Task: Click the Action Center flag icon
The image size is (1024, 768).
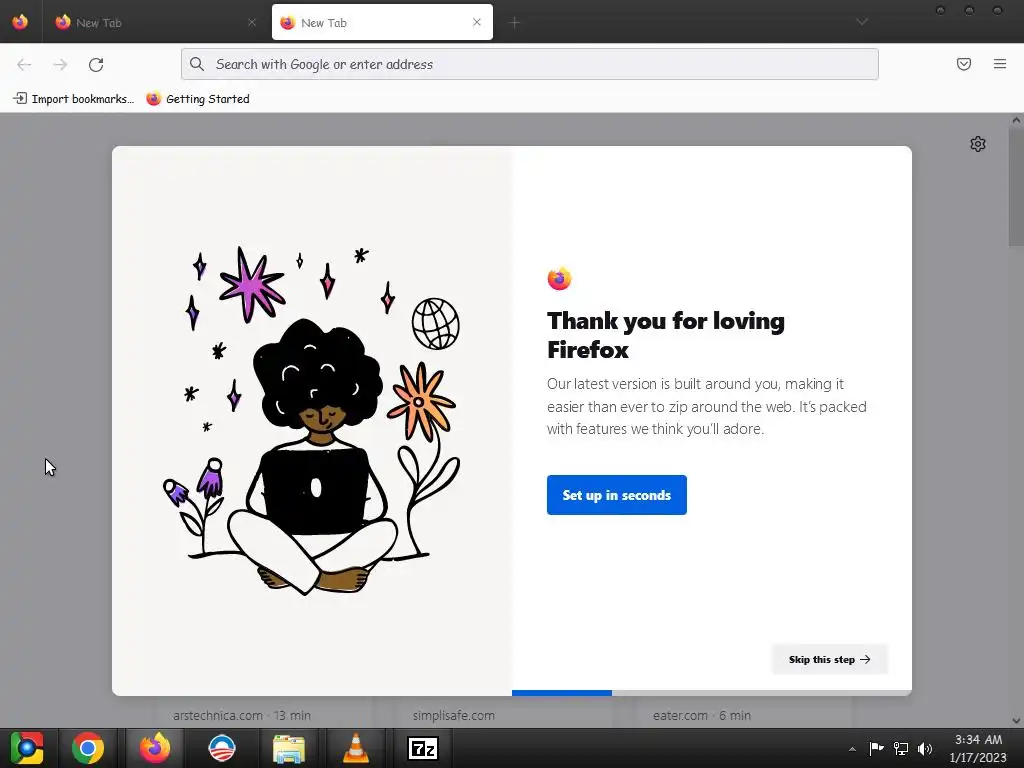Action: tap(876, 749)
